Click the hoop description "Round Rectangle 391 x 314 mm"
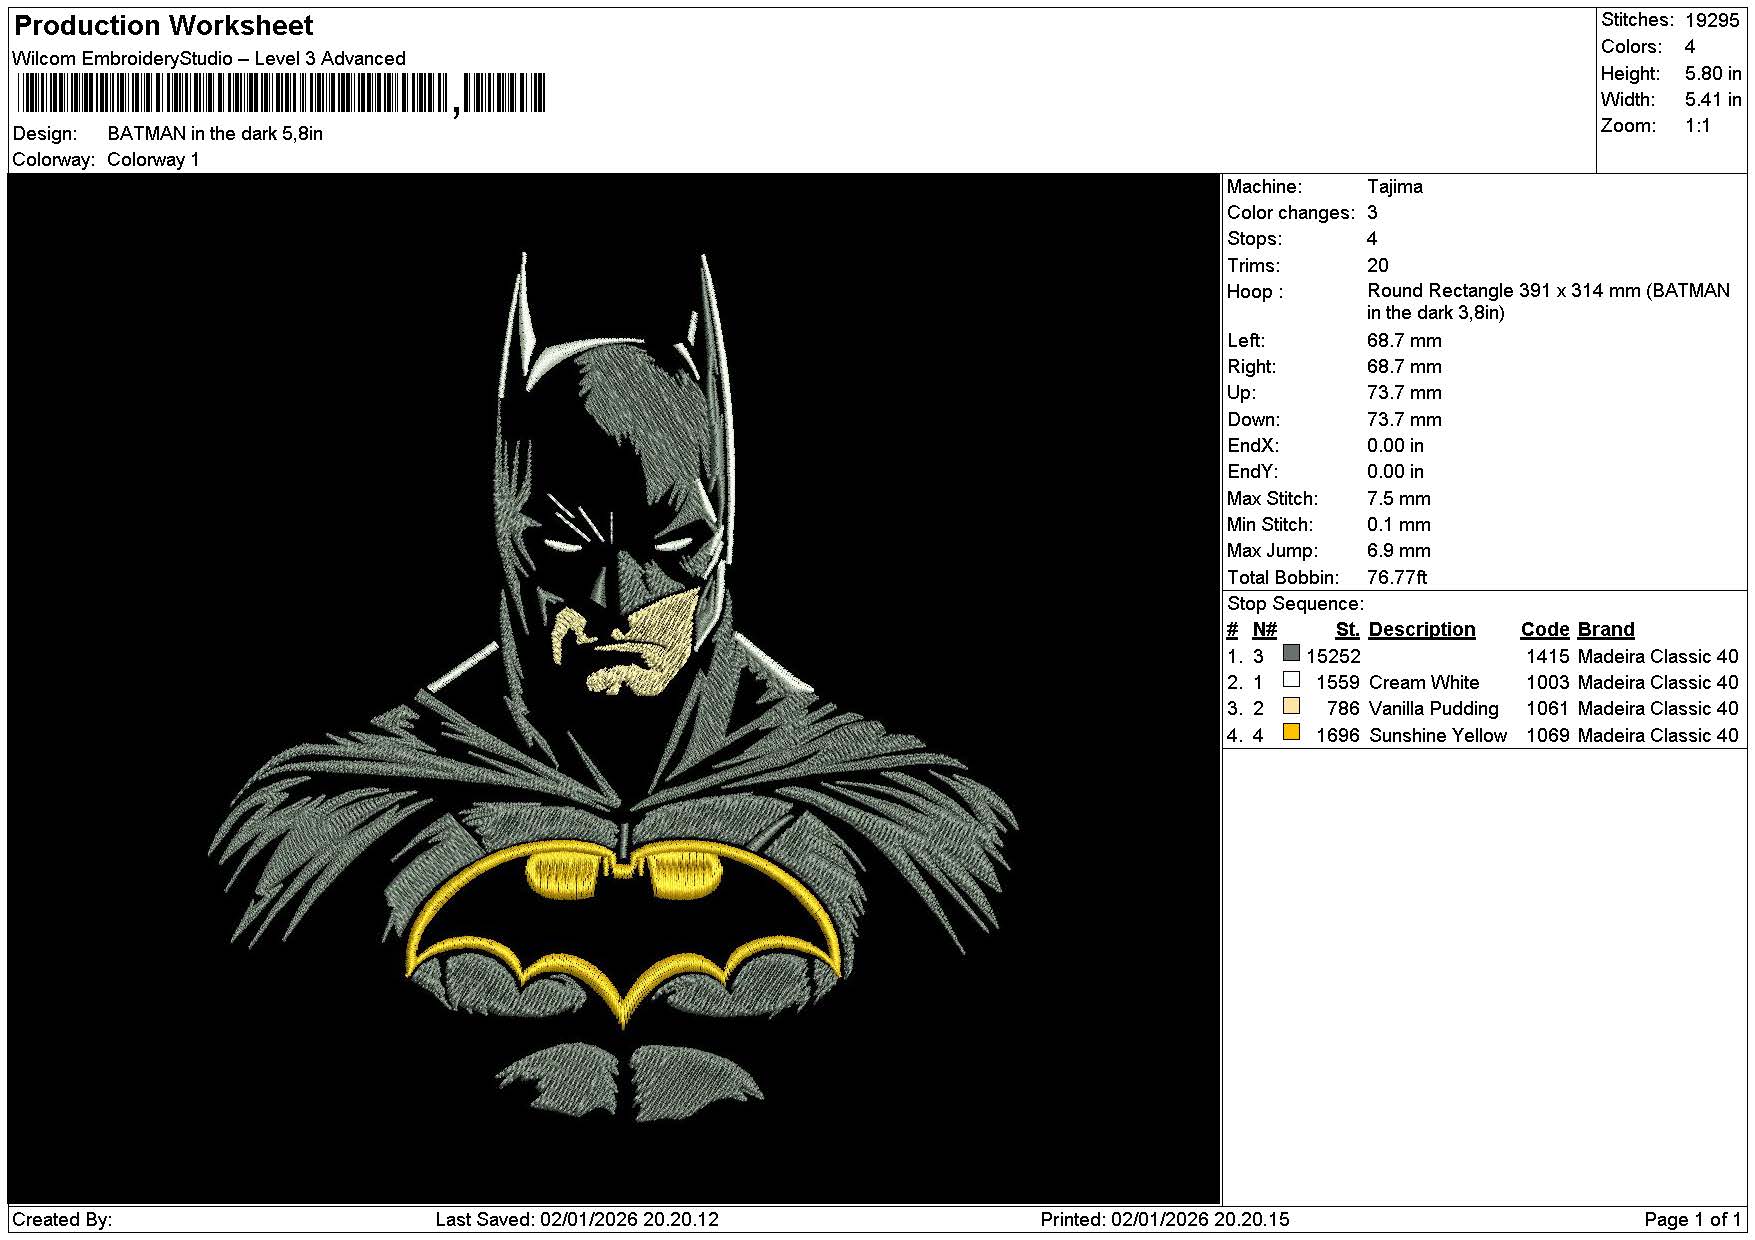The height and width of the screenshot is (1240, 1755). (x=1504, y=291)
